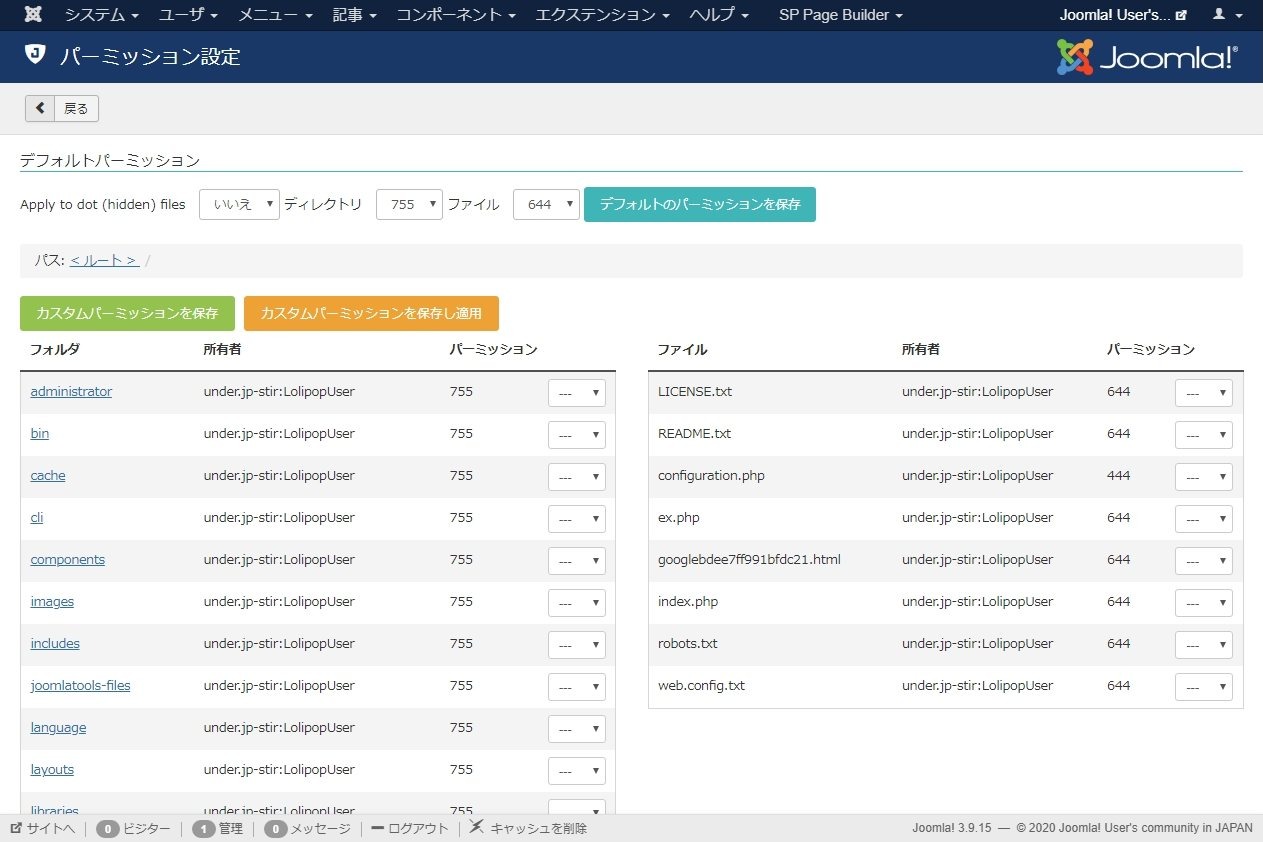Click the キャッシュを削除 icon in status bar
The width and height of the screenshot is (1263, 842).
click(x=477, y=827)
